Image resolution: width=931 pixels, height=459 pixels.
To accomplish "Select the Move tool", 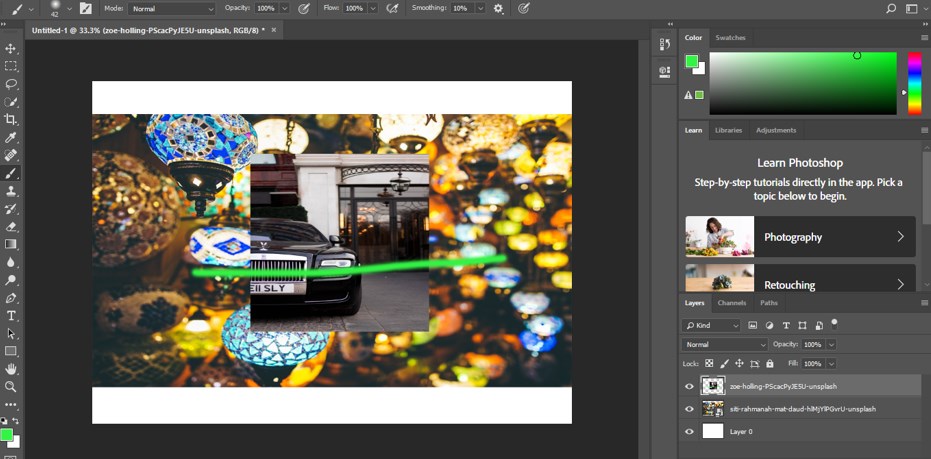I will [x=10, y=48].
